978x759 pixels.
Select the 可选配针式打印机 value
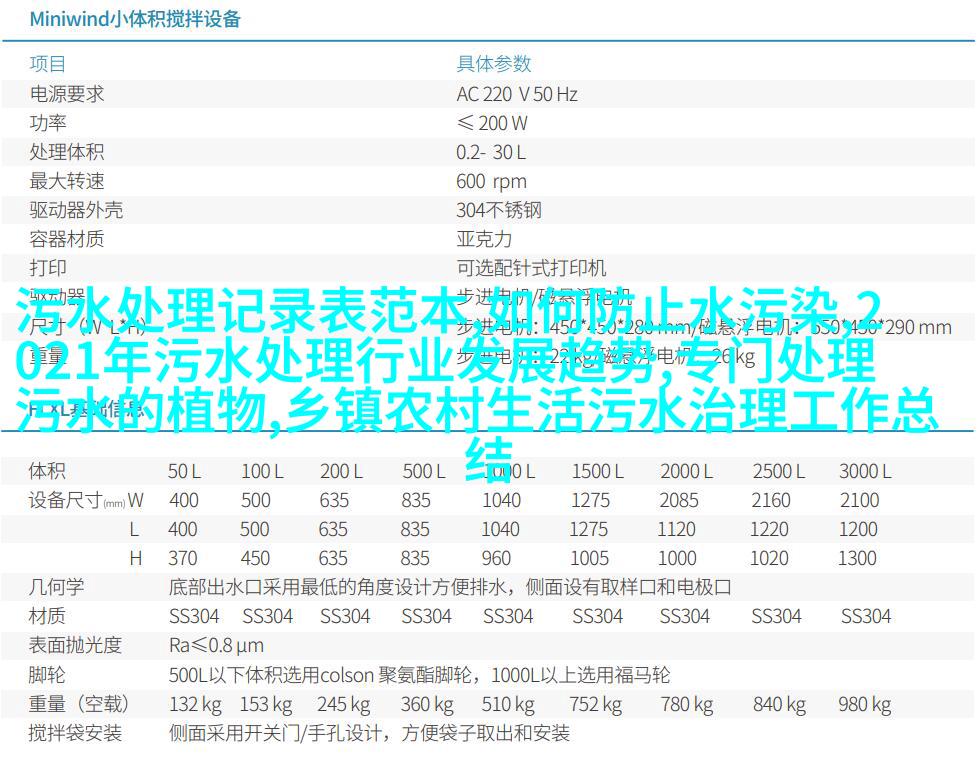click(x=531, y=268)
